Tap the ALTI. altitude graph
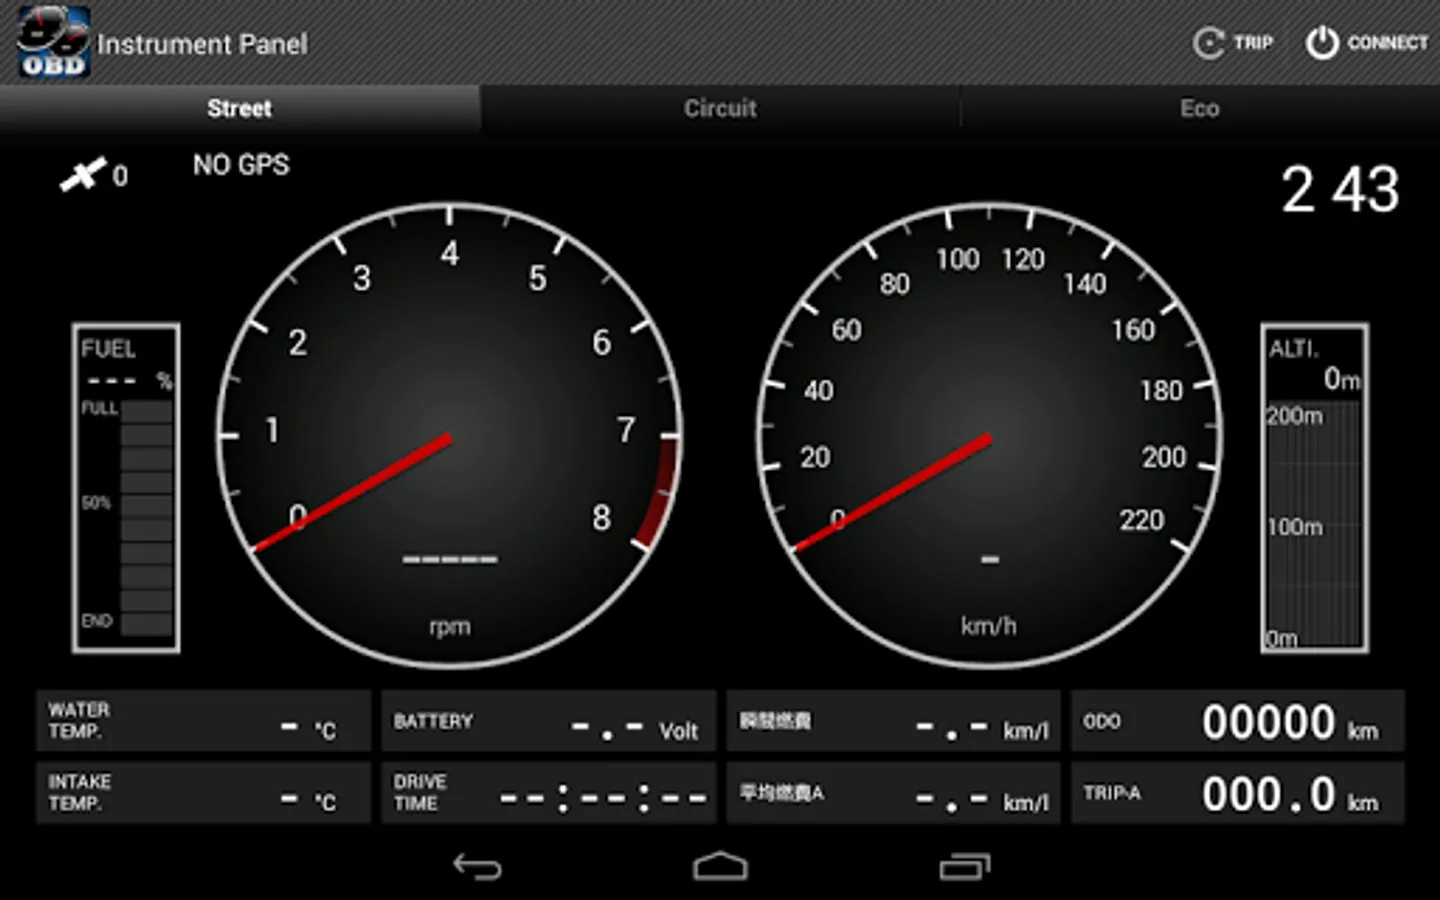The image size is (1440, 900). click(1314, 488)
